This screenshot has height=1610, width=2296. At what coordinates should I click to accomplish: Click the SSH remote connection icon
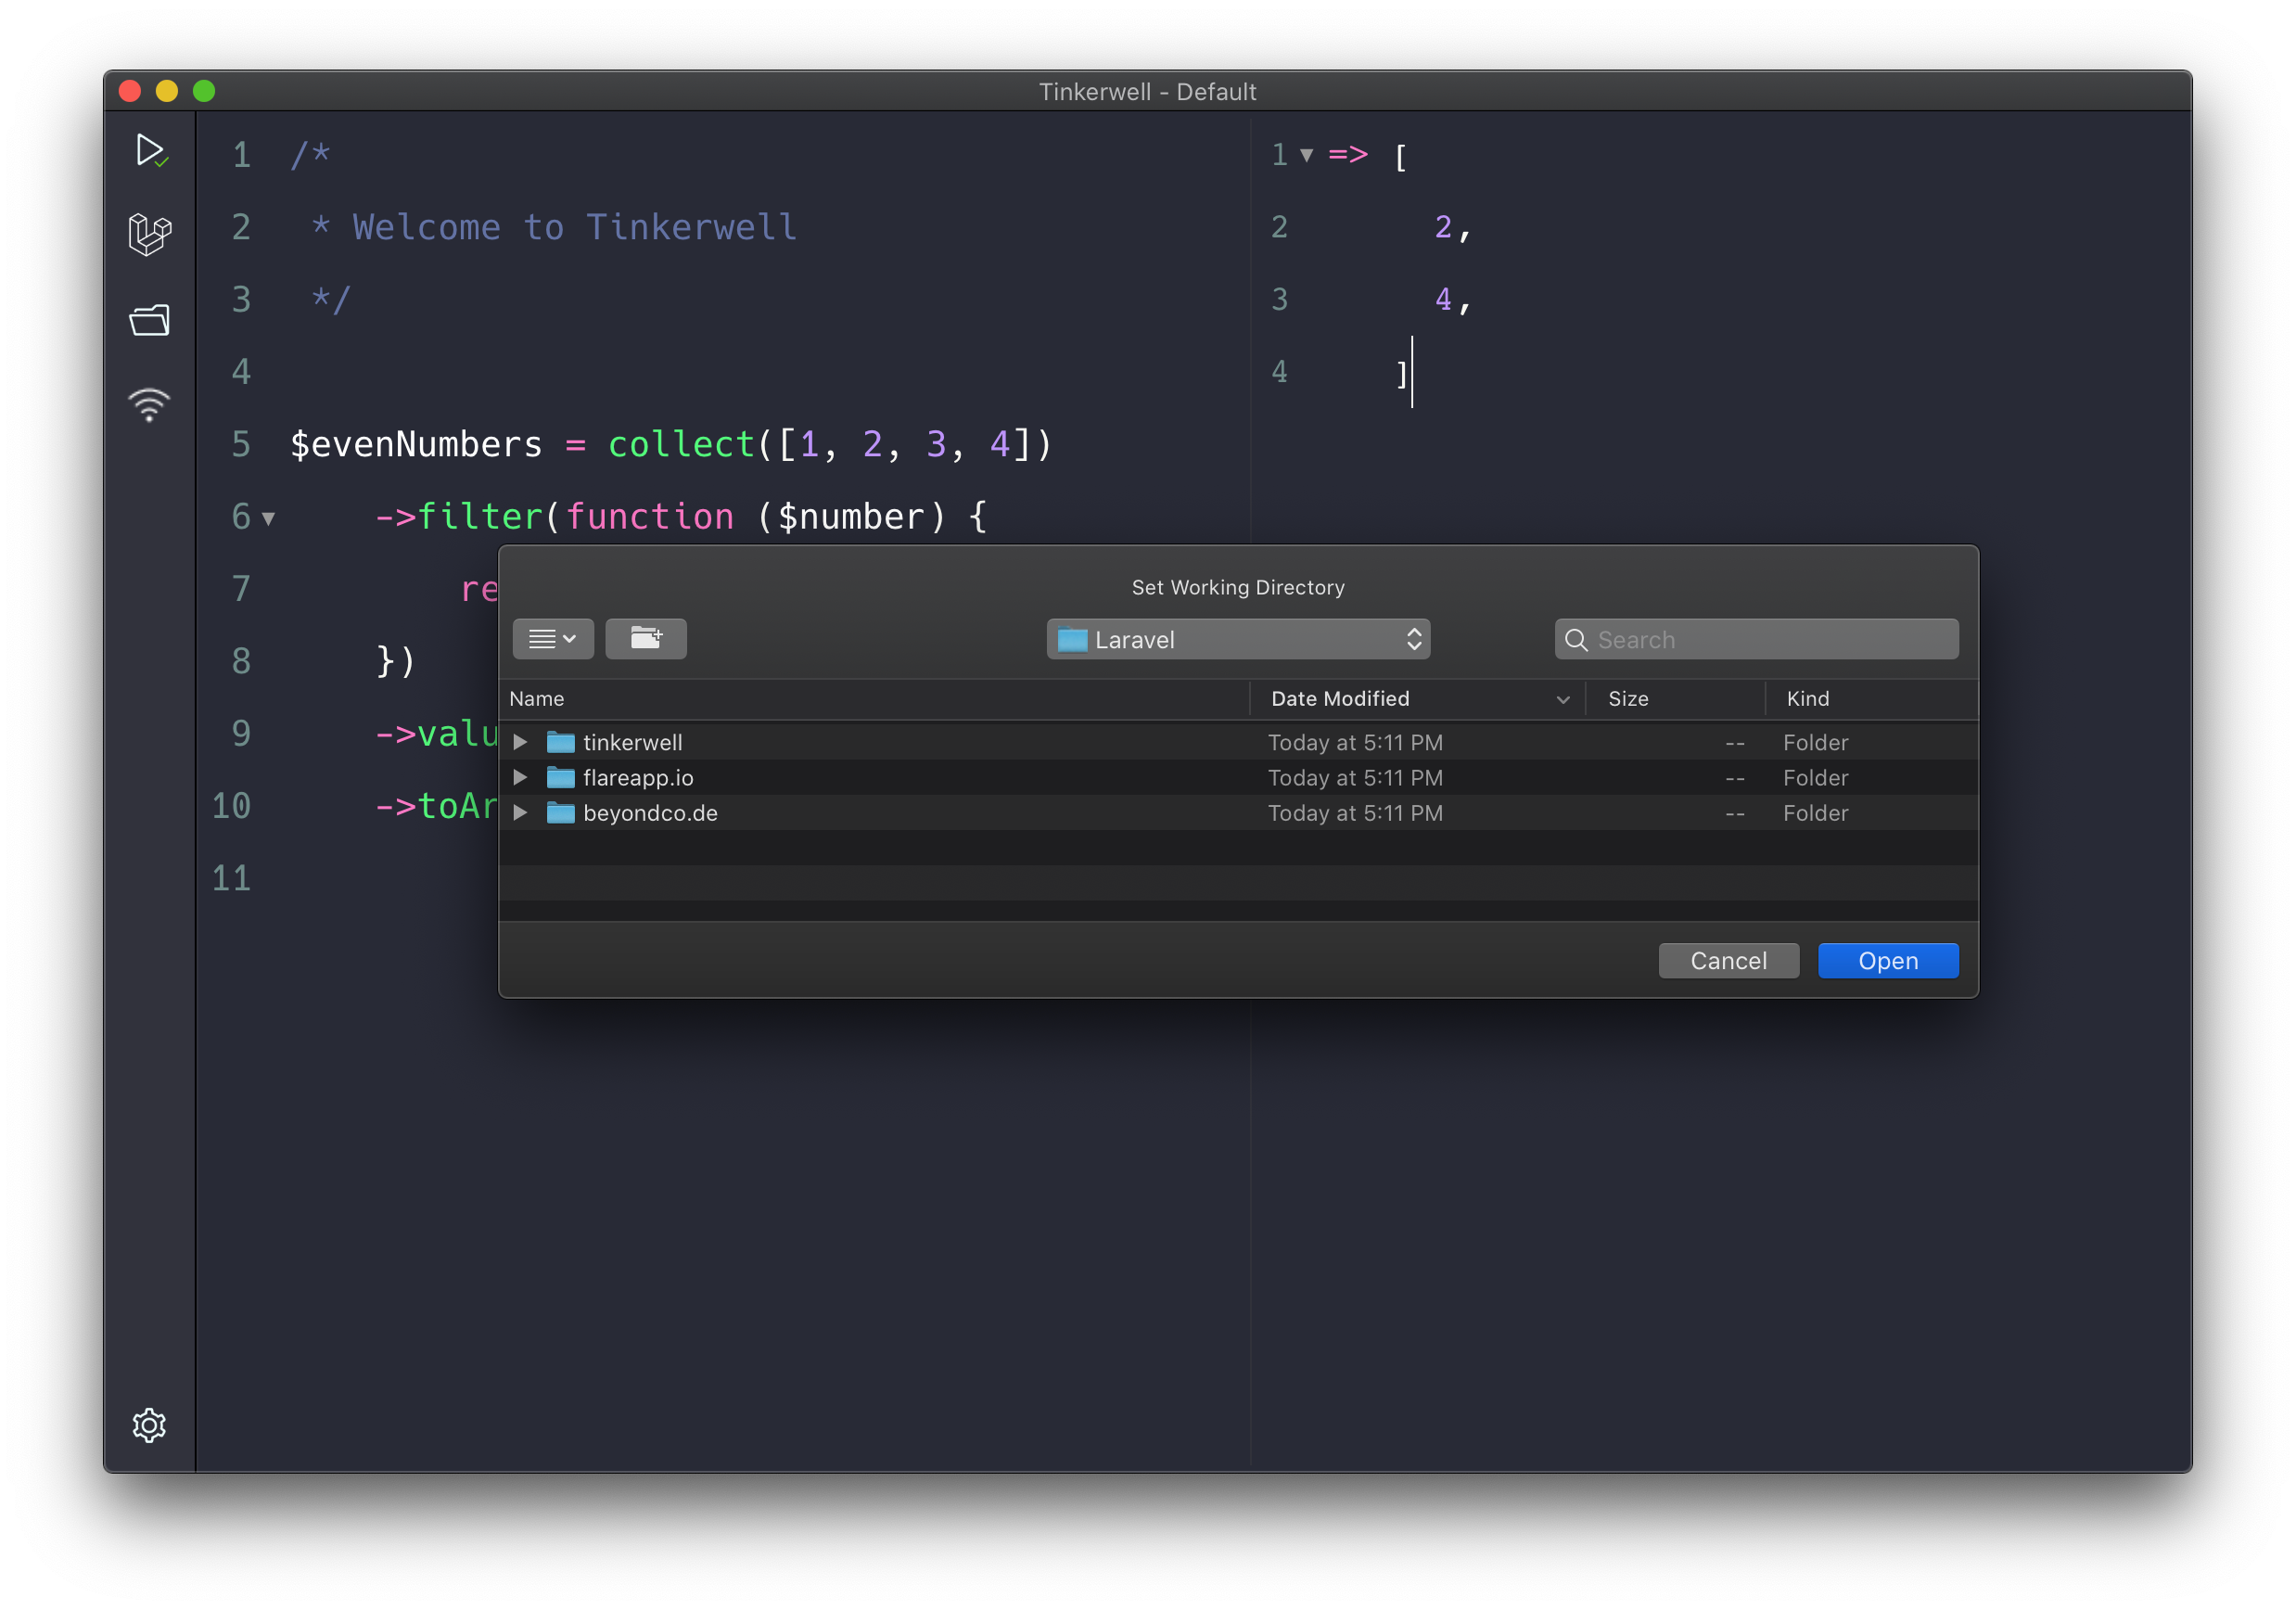150,404
